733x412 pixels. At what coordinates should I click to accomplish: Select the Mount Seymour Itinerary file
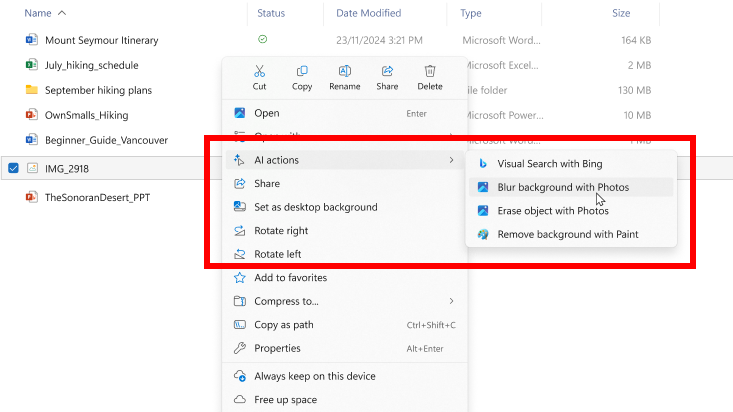101,40
